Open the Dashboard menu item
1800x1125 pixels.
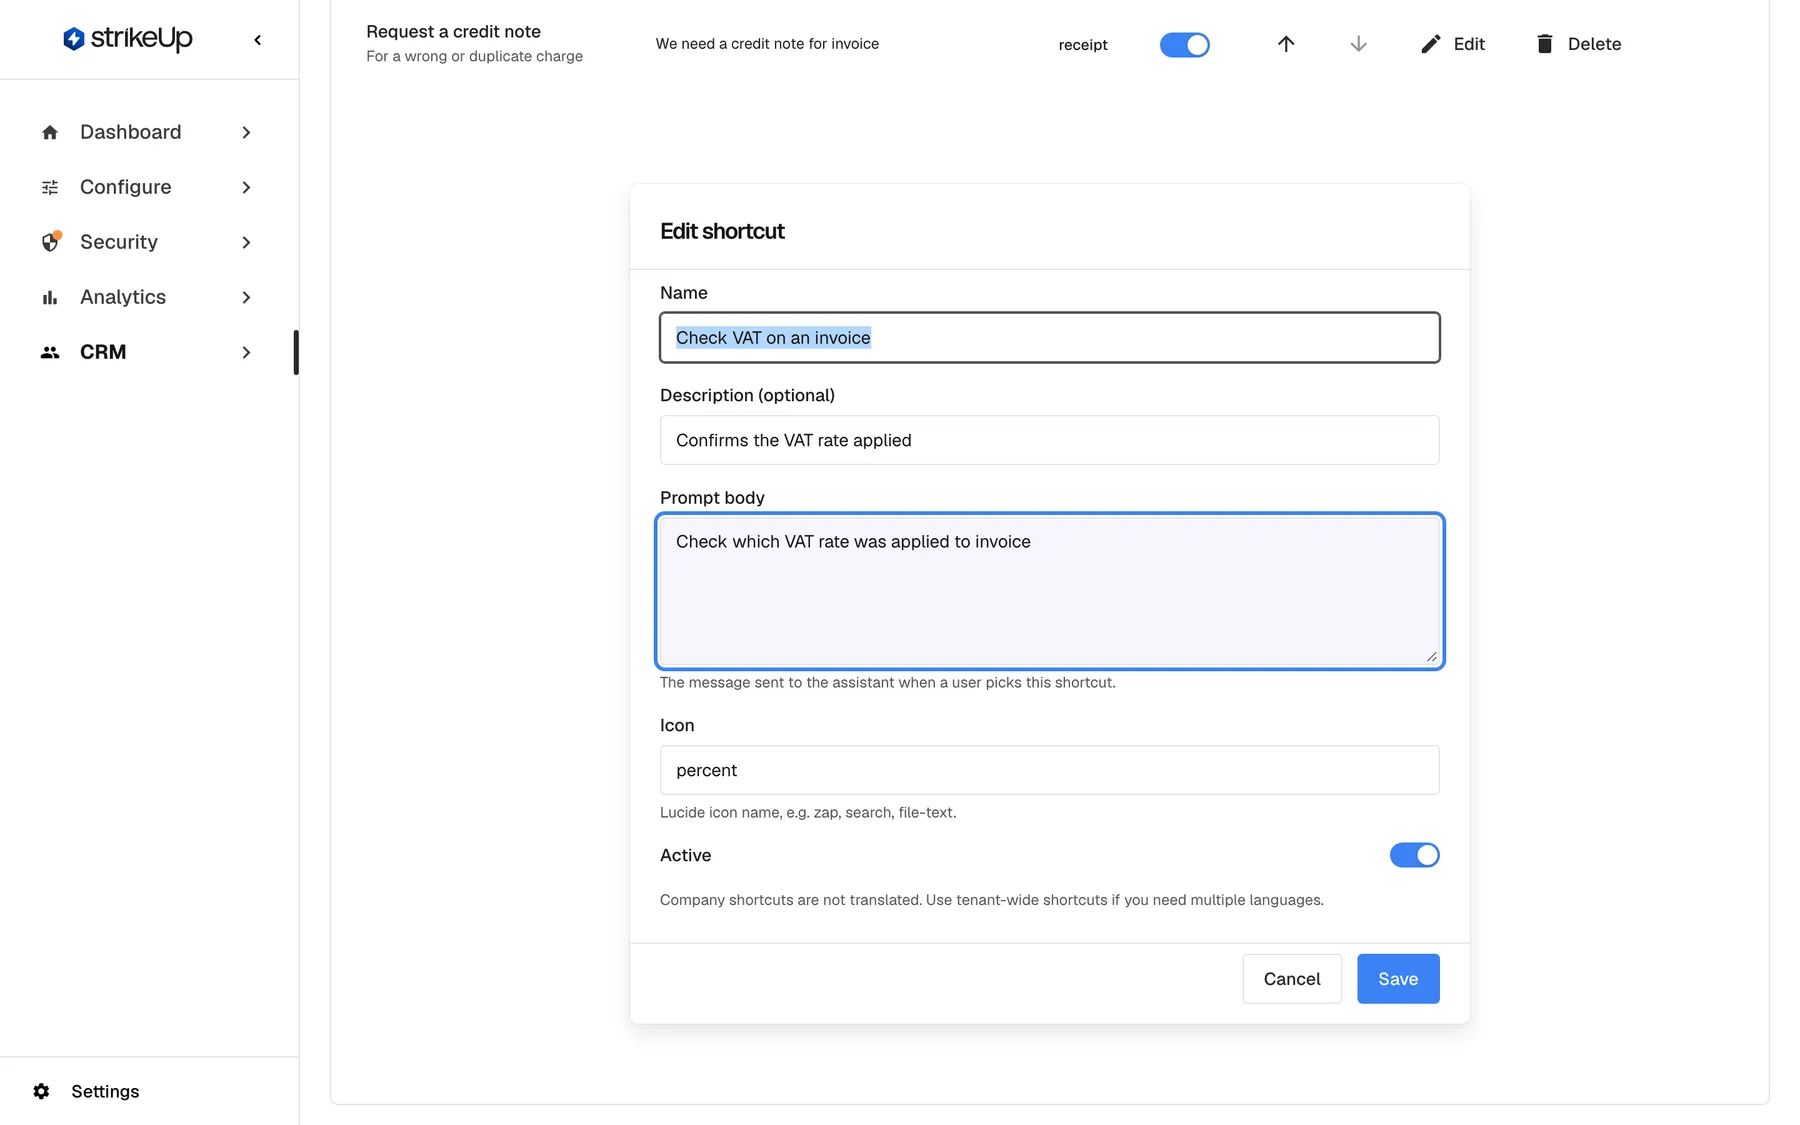coord(148,132)
